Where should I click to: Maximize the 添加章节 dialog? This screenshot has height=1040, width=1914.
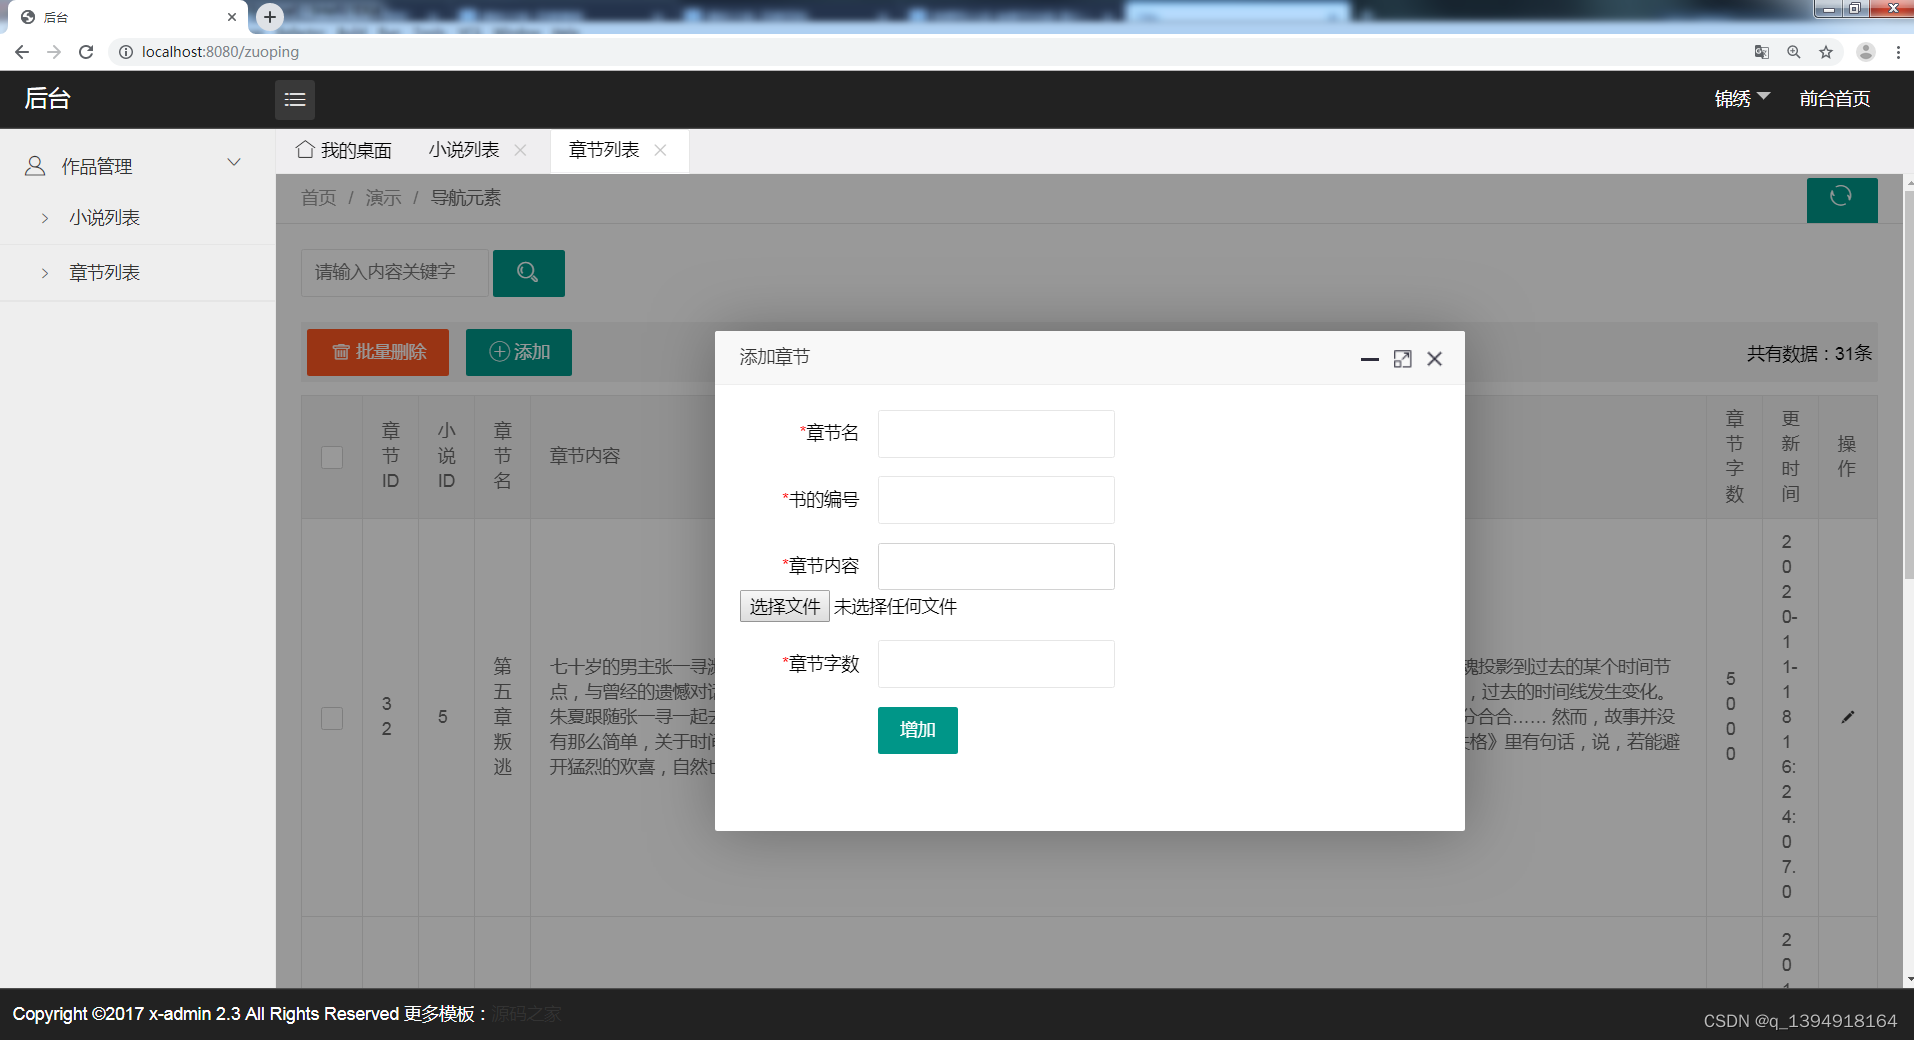pyautogui.click(x=1402, y=359)
